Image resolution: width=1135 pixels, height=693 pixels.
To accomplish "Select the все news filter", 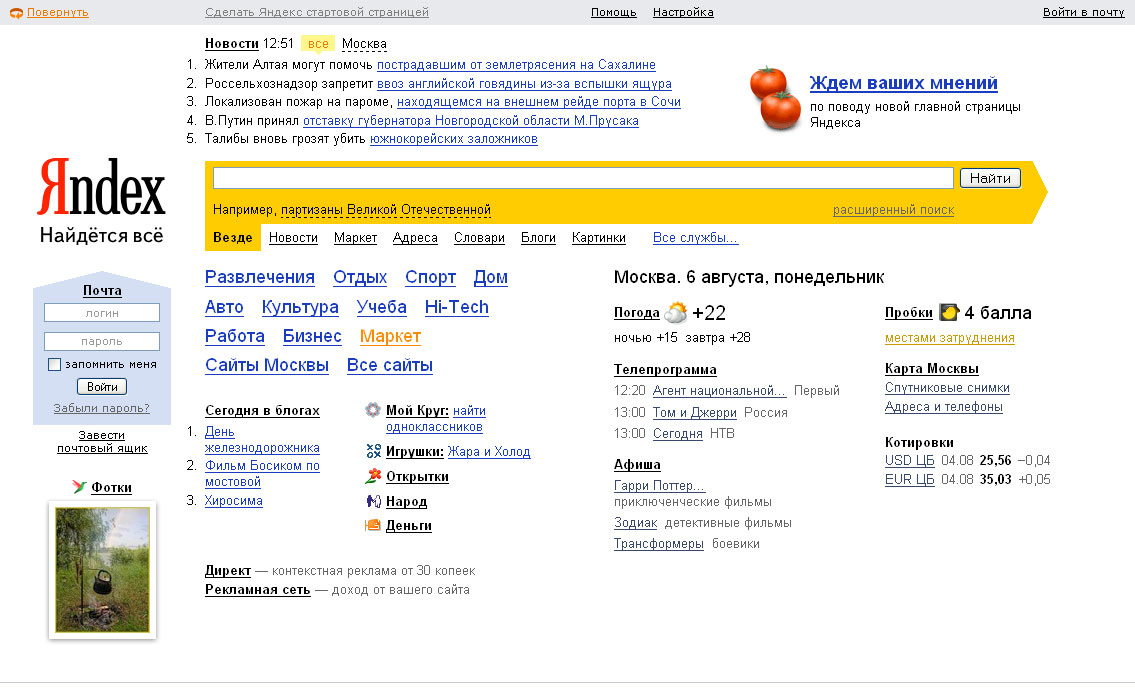I will tap(318, 44).
